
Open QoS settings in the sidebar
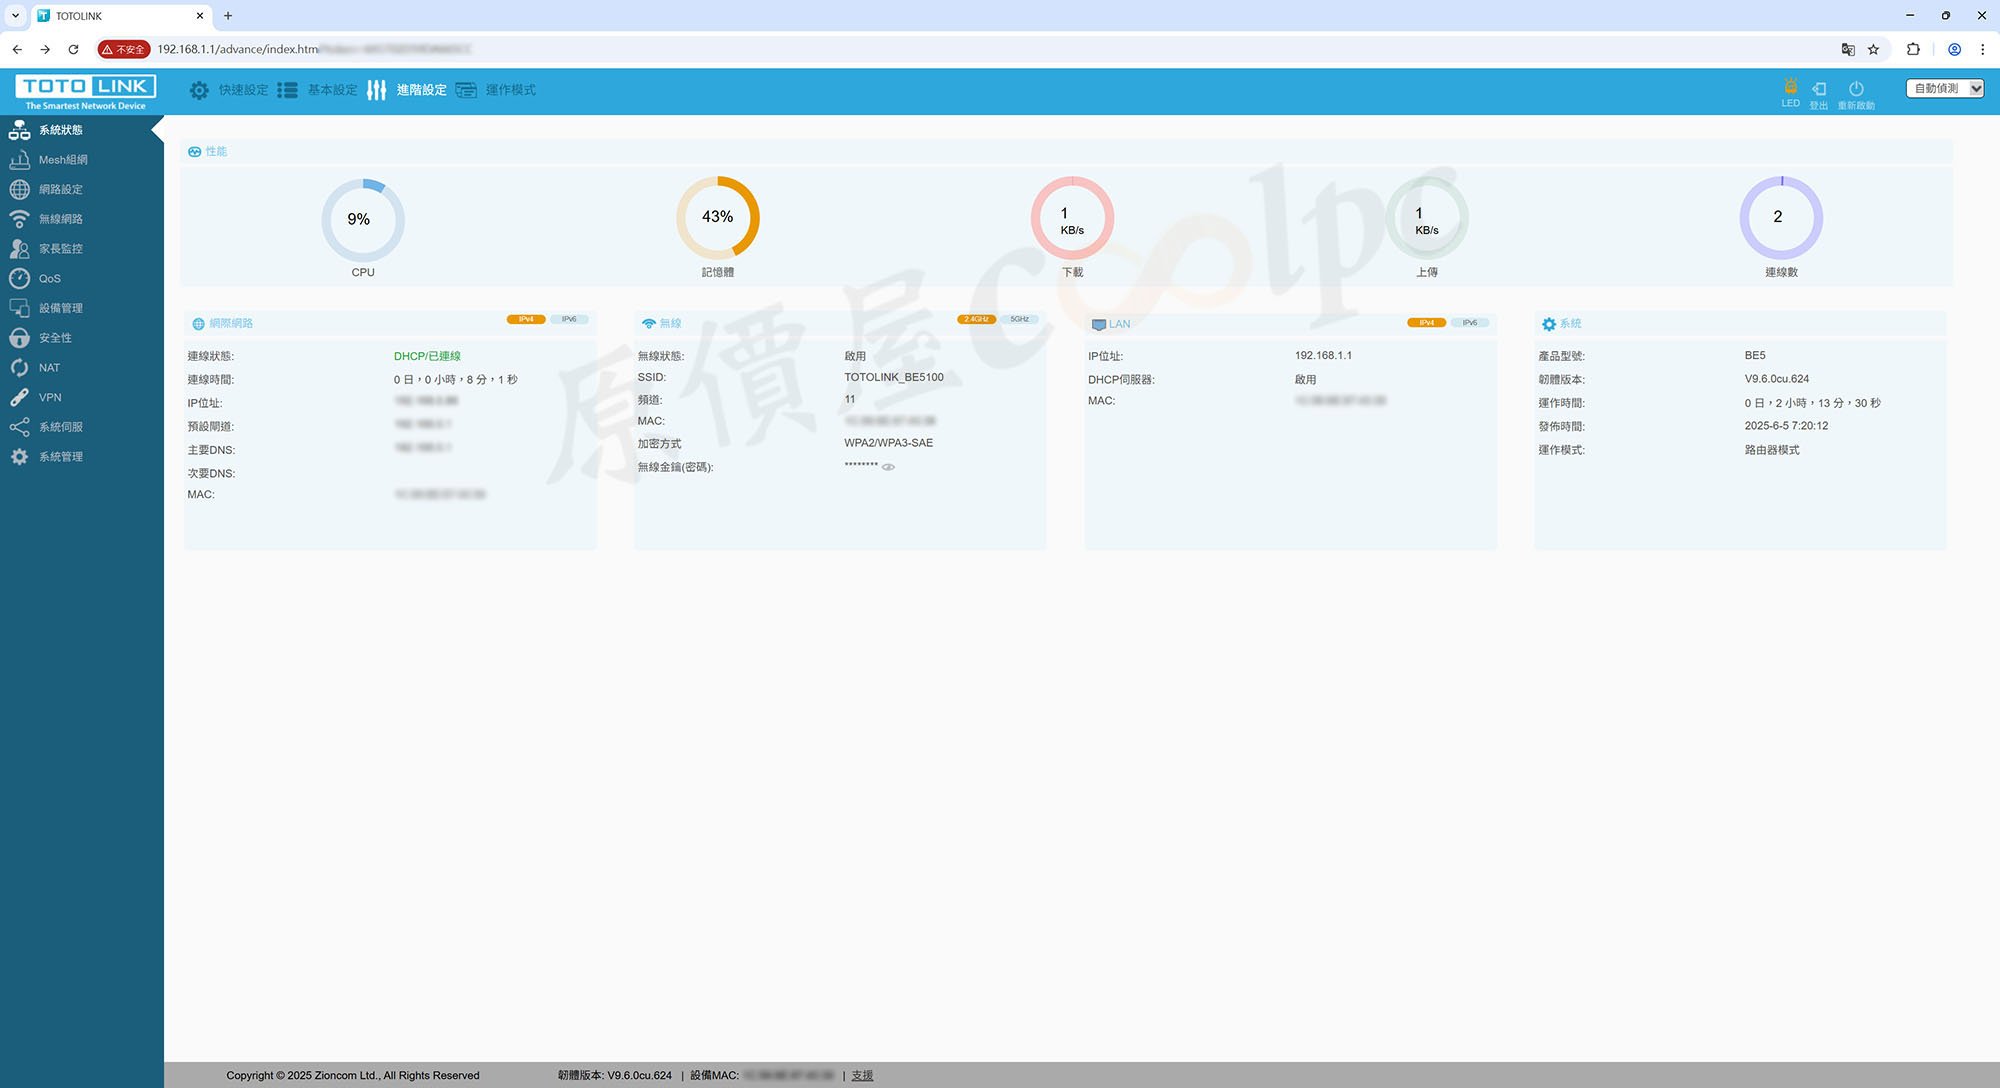coord(49,279)
